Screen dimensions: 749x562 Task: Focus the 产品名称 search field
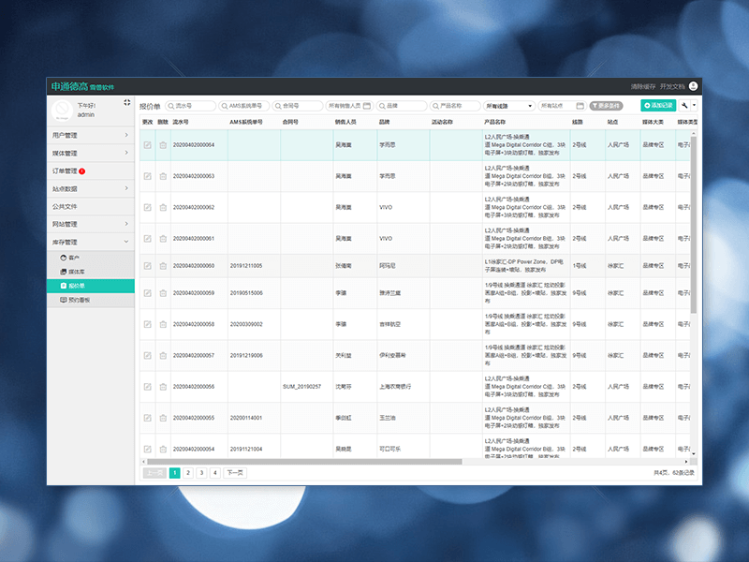point(455,106)
